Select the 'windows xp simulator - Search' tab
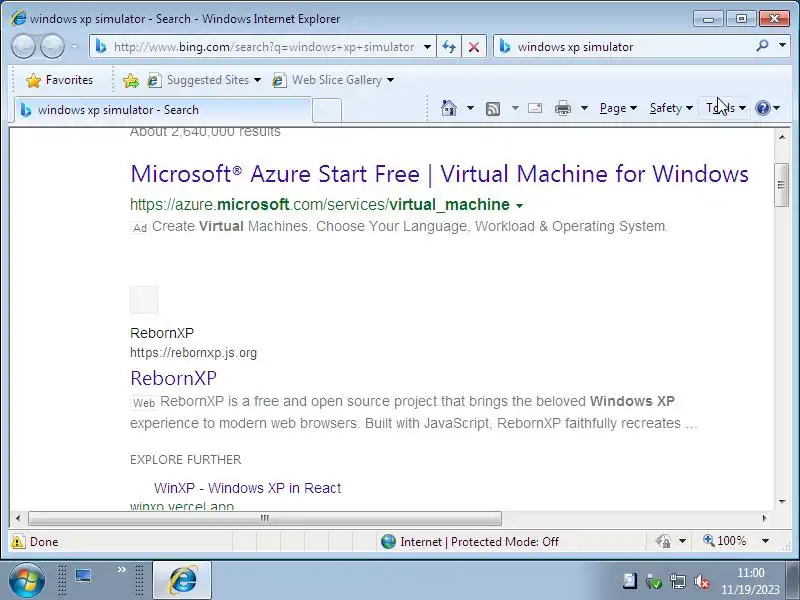 (163, 110)
